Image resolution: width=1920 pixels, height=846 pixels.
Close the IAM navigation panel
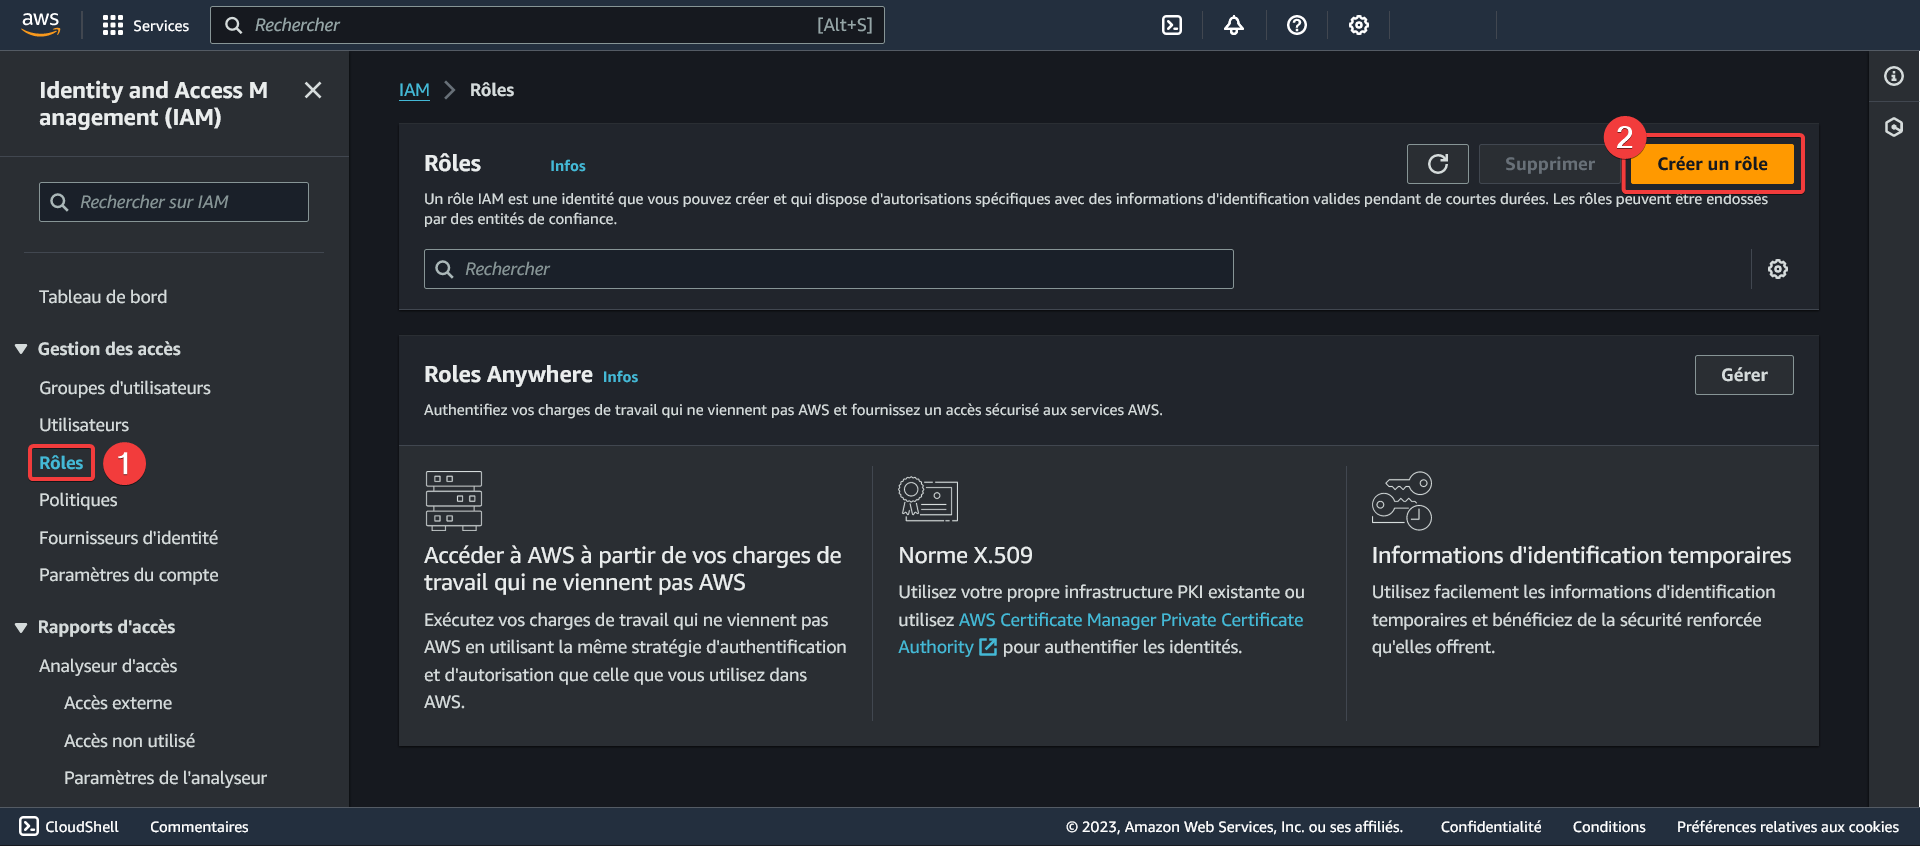(x=313, y=90)
